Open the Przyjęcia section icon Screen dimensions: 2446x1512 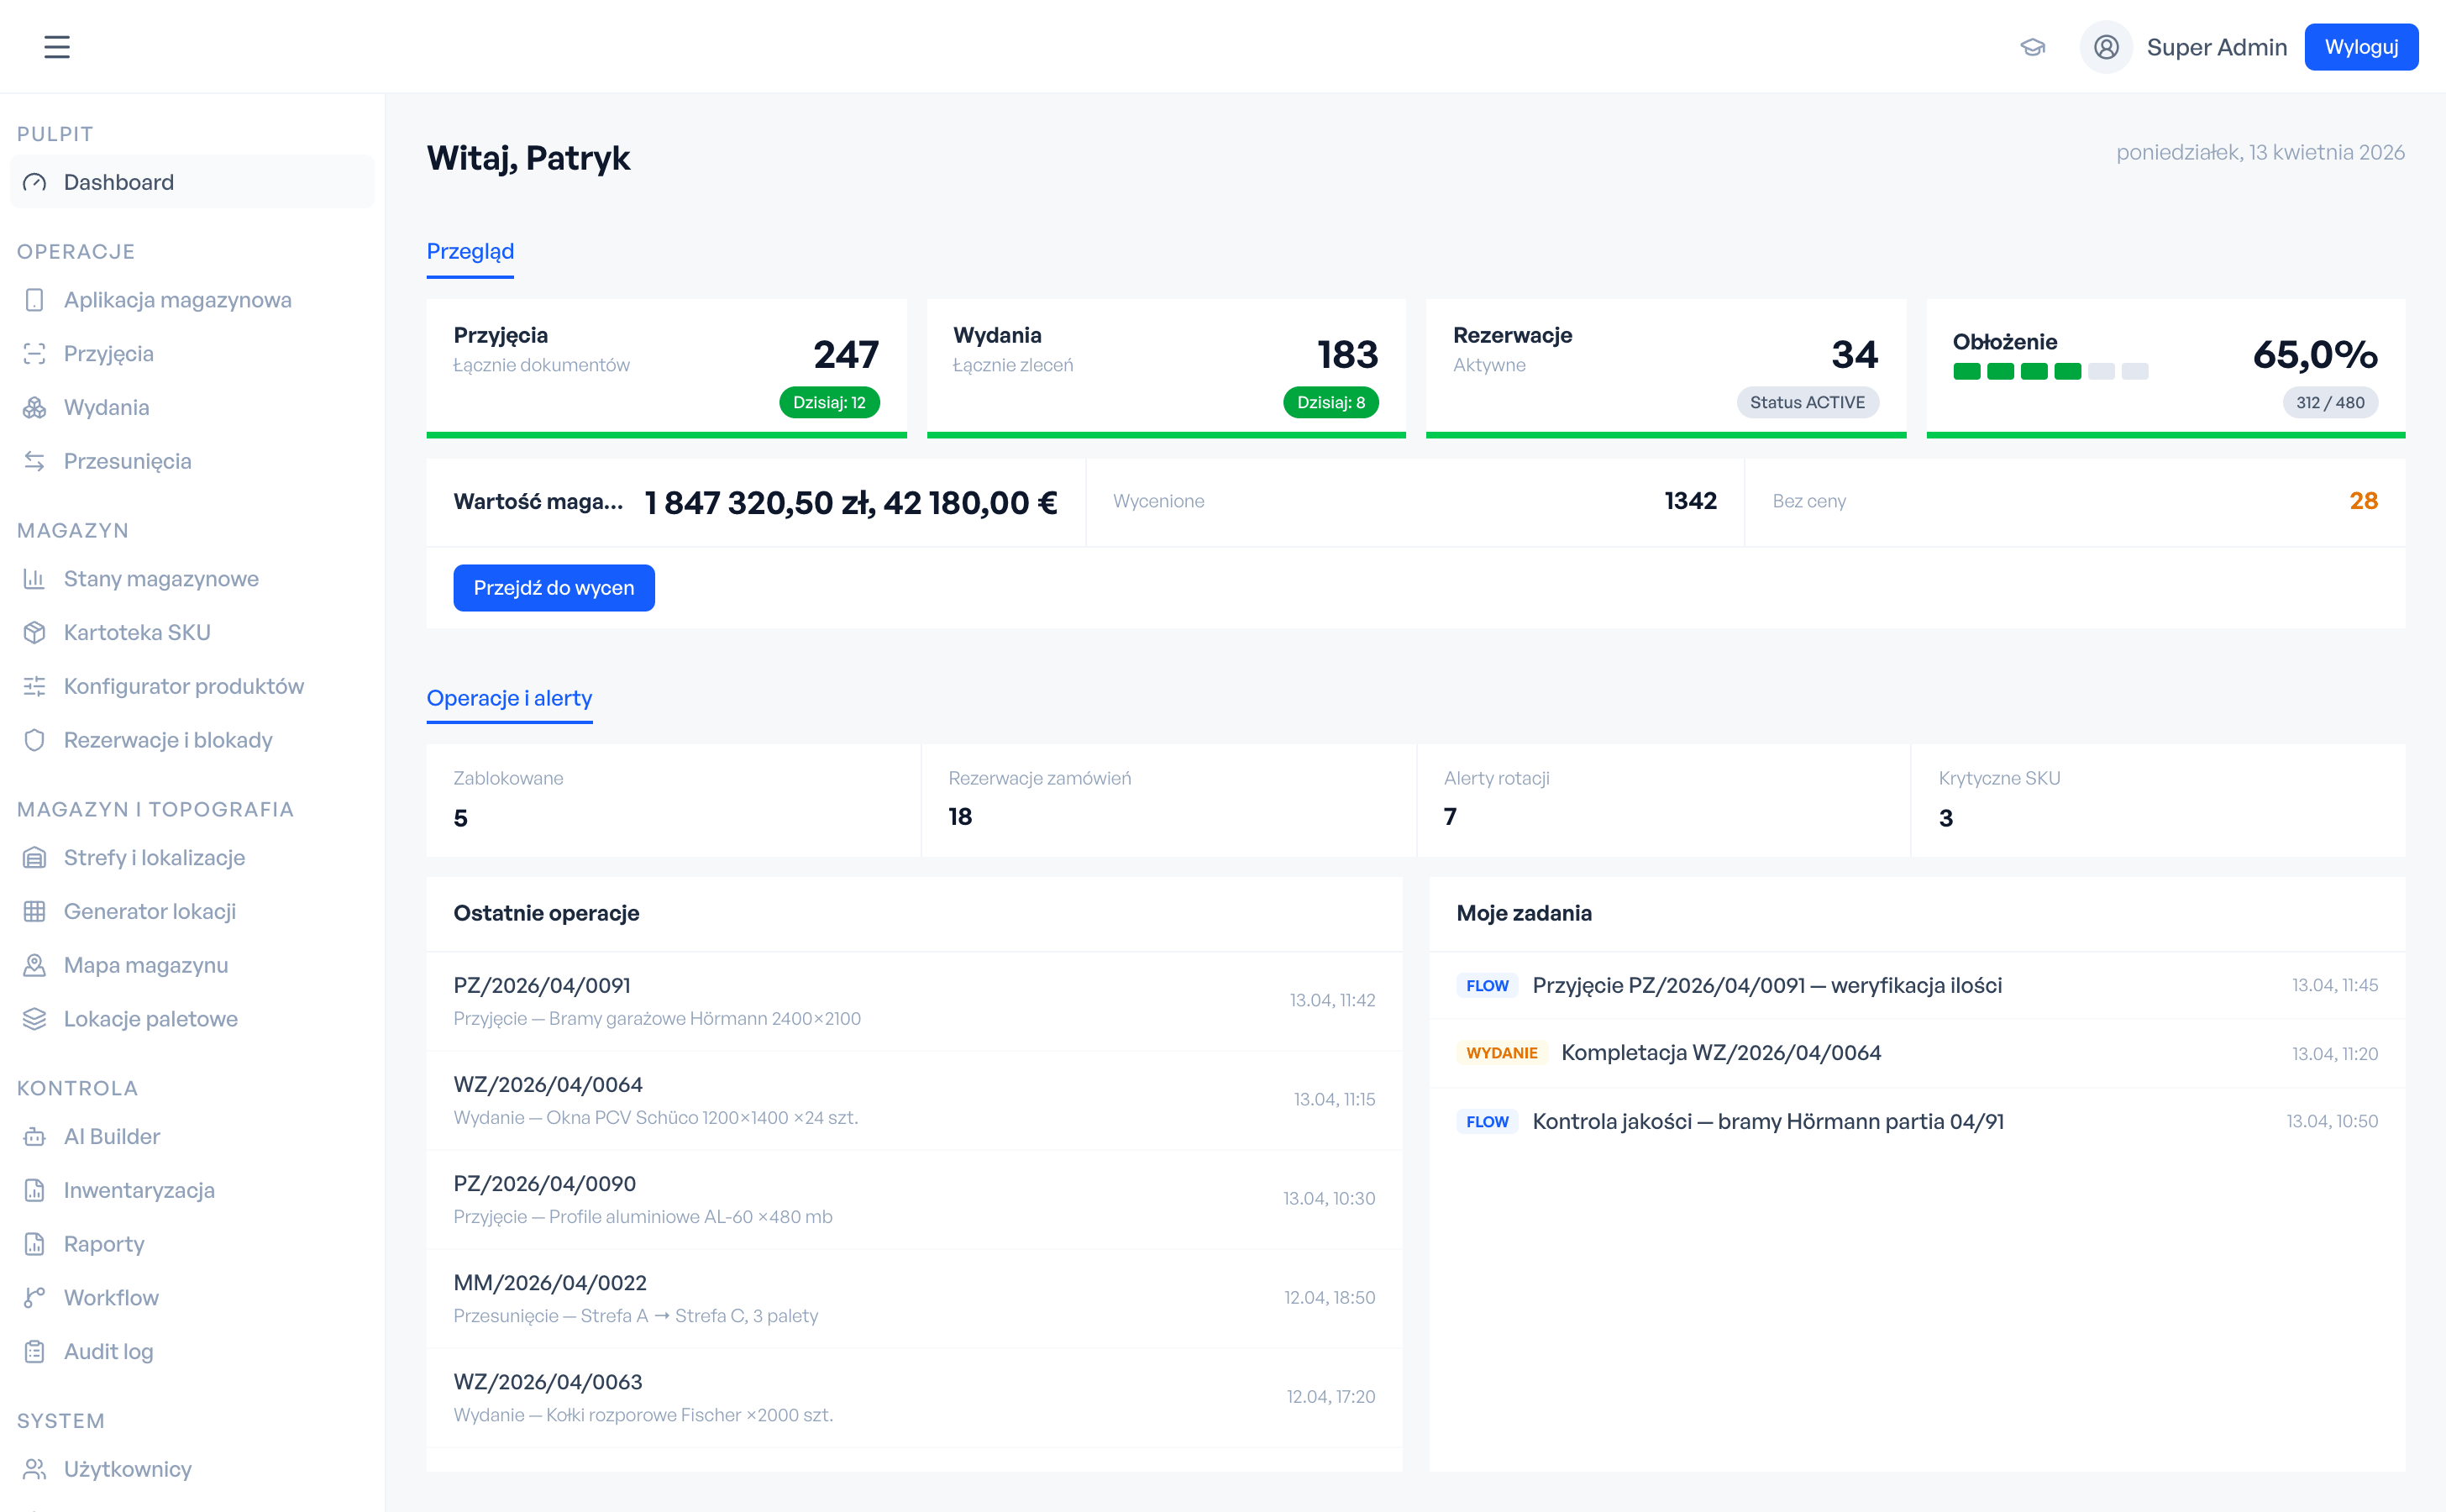[35, 353]
